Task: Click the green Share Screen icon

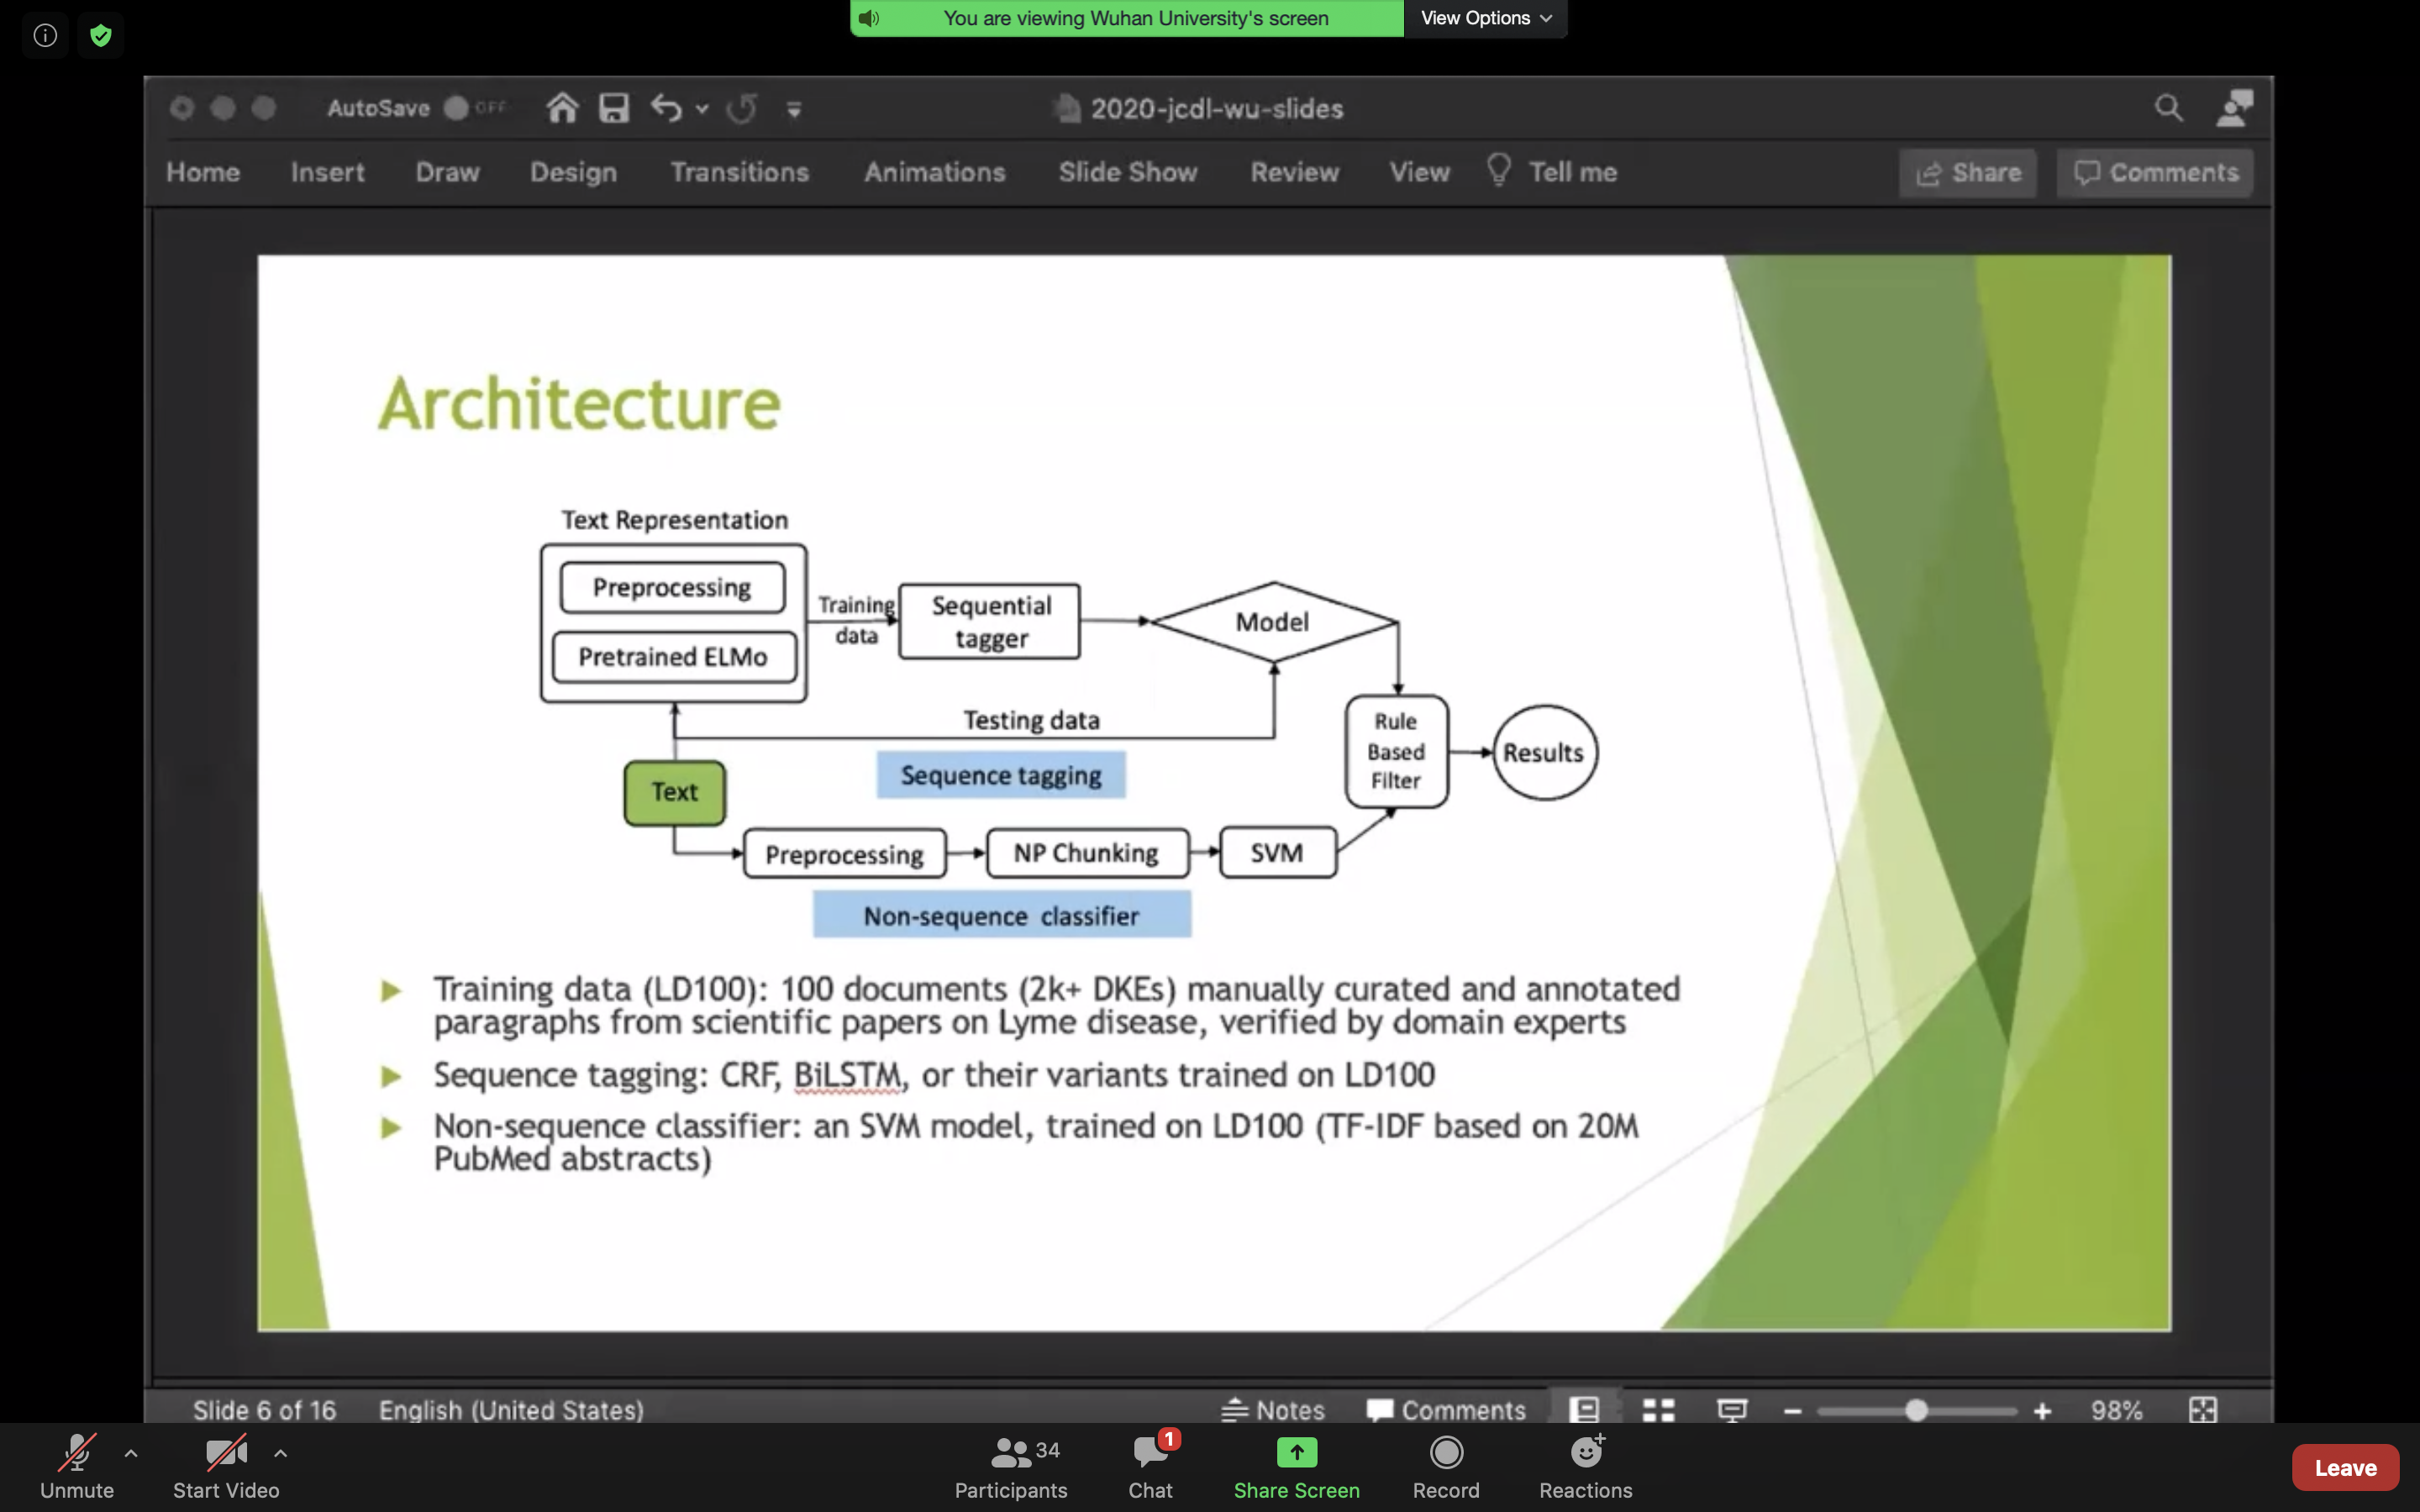Action: click(1296, 1452)
